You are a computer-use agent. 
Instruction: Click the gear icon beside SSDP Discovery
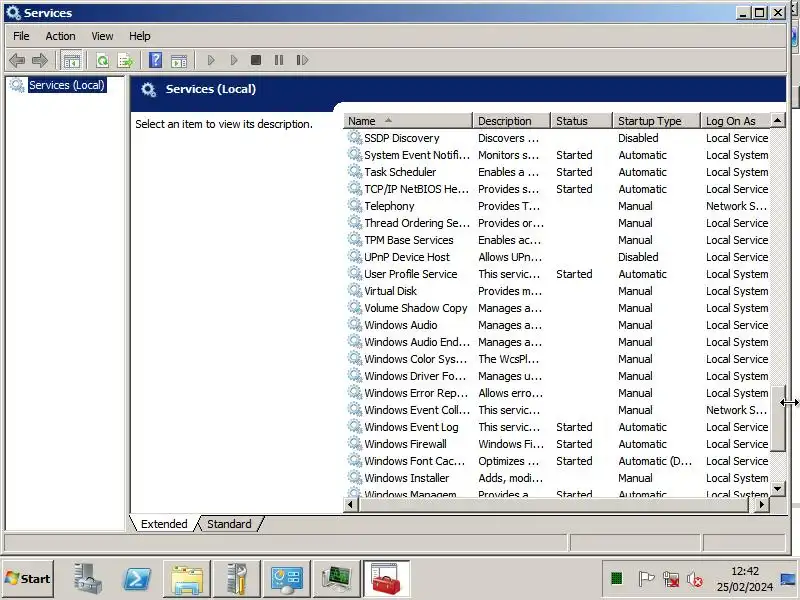point(355,137)
